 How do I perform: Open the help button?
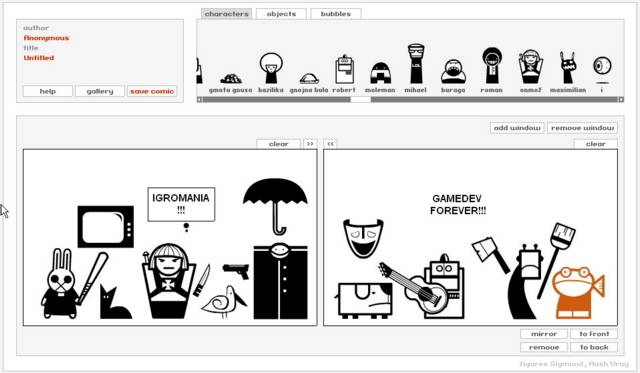(x=48, y=91)
